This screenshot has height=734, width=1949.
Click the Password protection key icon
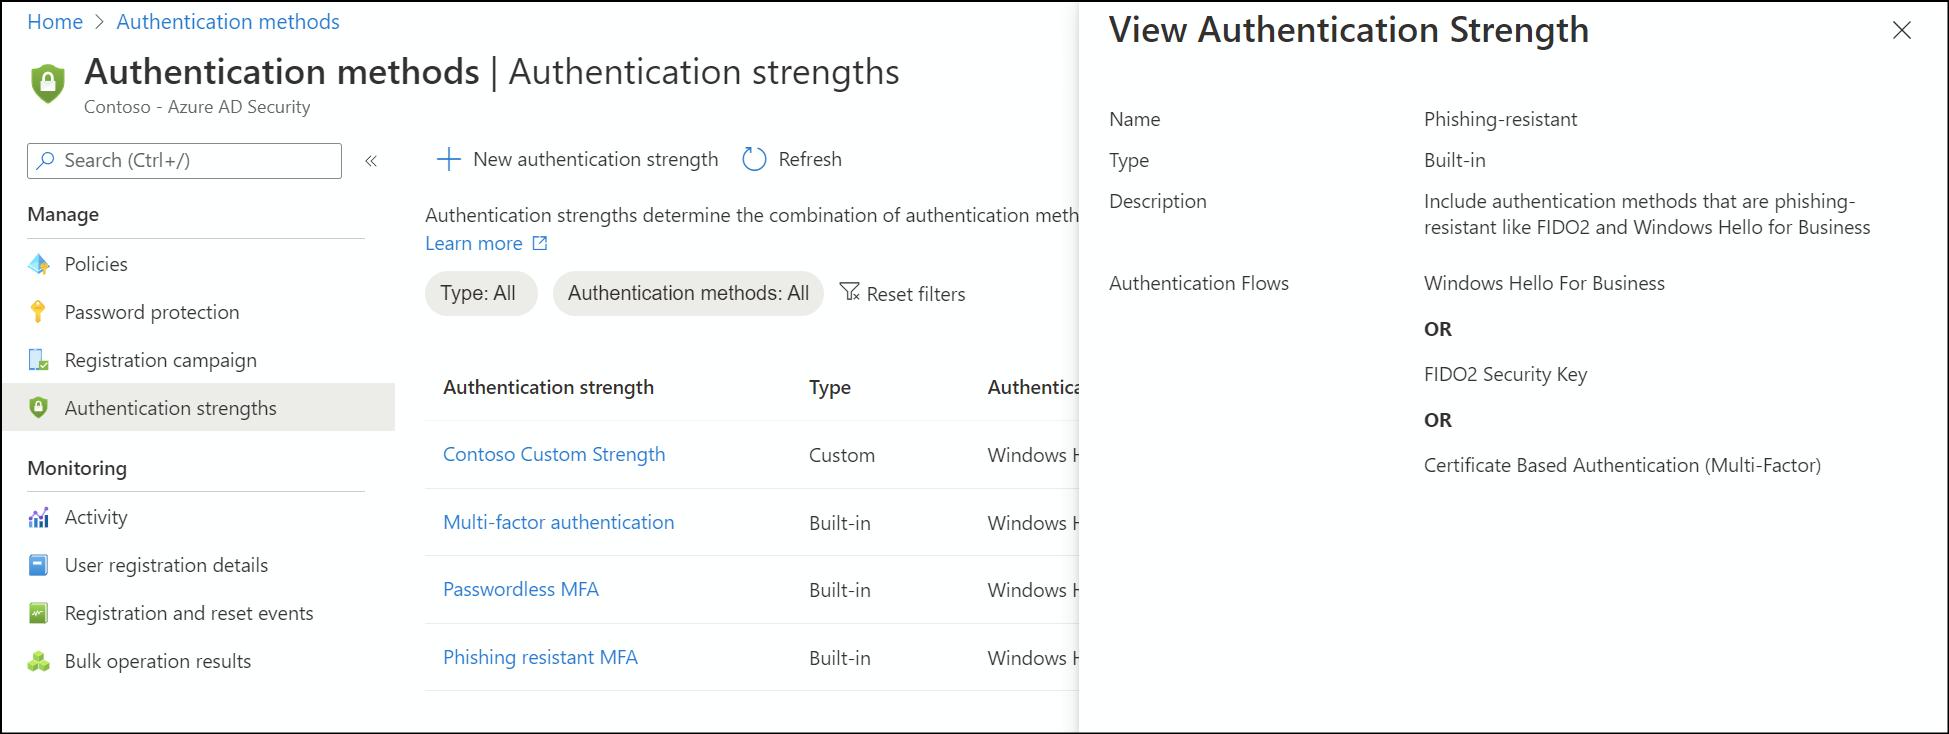click(x=38, y=312)
